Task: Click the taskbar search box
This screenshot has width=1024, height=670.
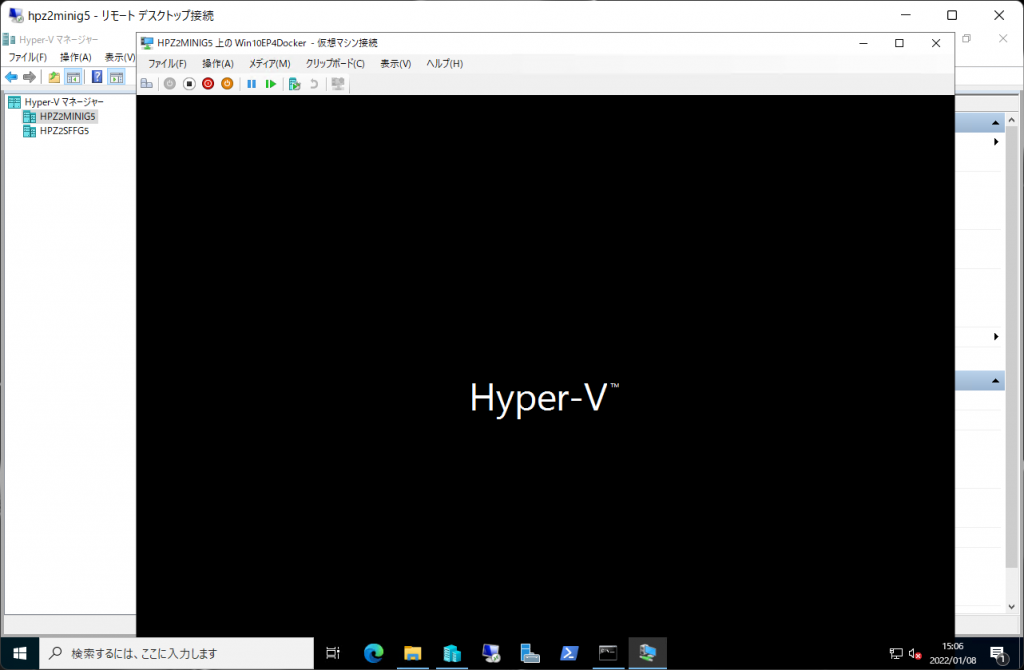Action: pos(176,653)
